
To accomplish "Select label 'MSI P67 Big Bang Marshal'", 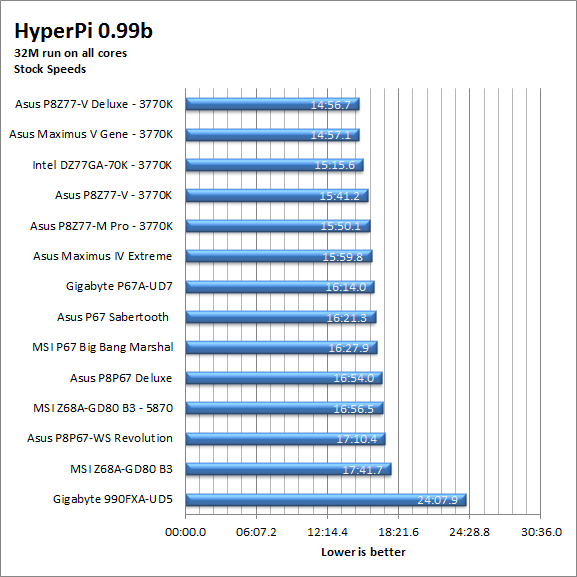I will 103,347.
